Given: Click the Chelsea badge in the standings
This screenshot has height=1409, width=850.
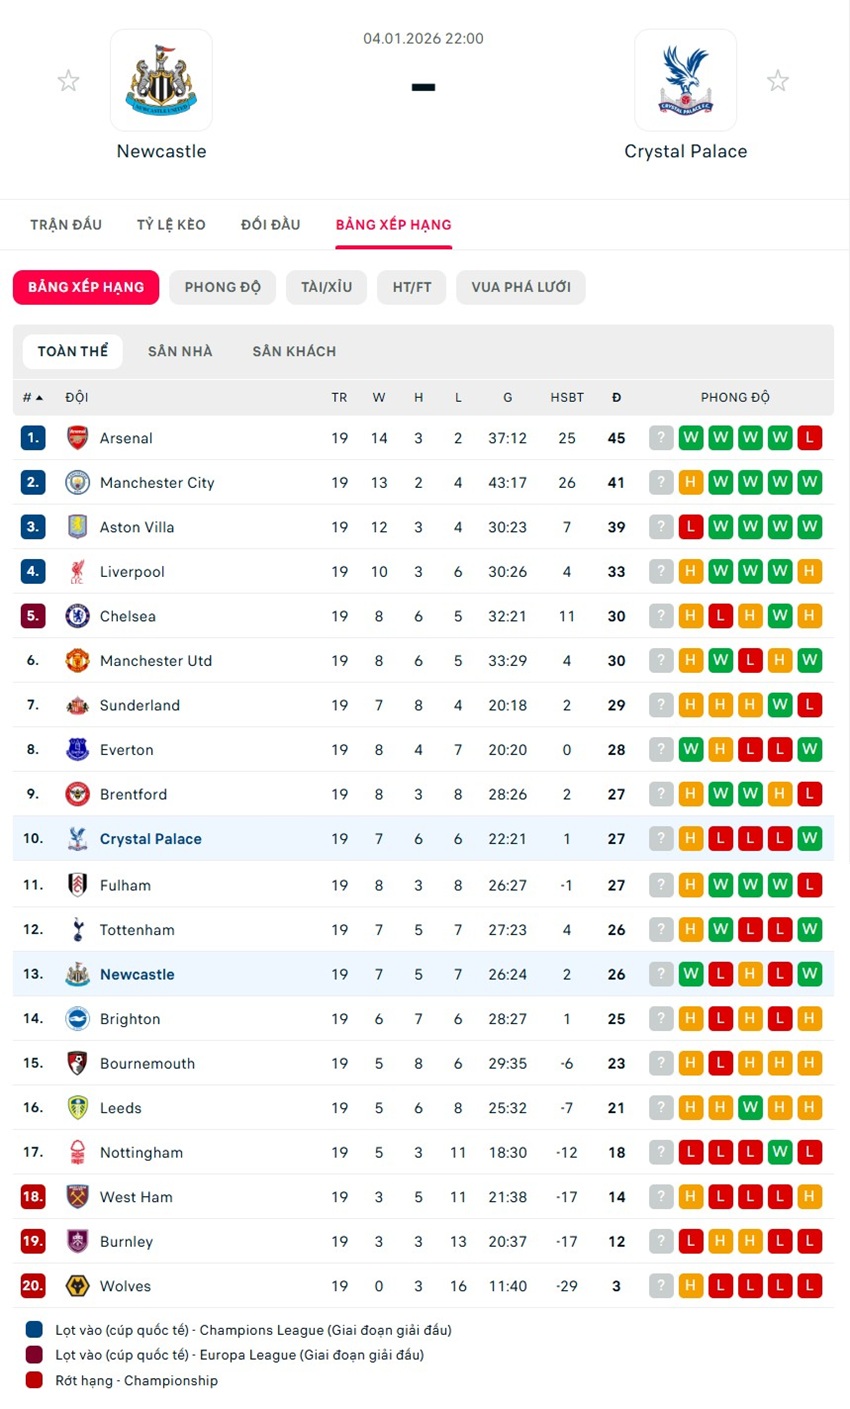Looking at the screenshot, I should pos(77,616).
